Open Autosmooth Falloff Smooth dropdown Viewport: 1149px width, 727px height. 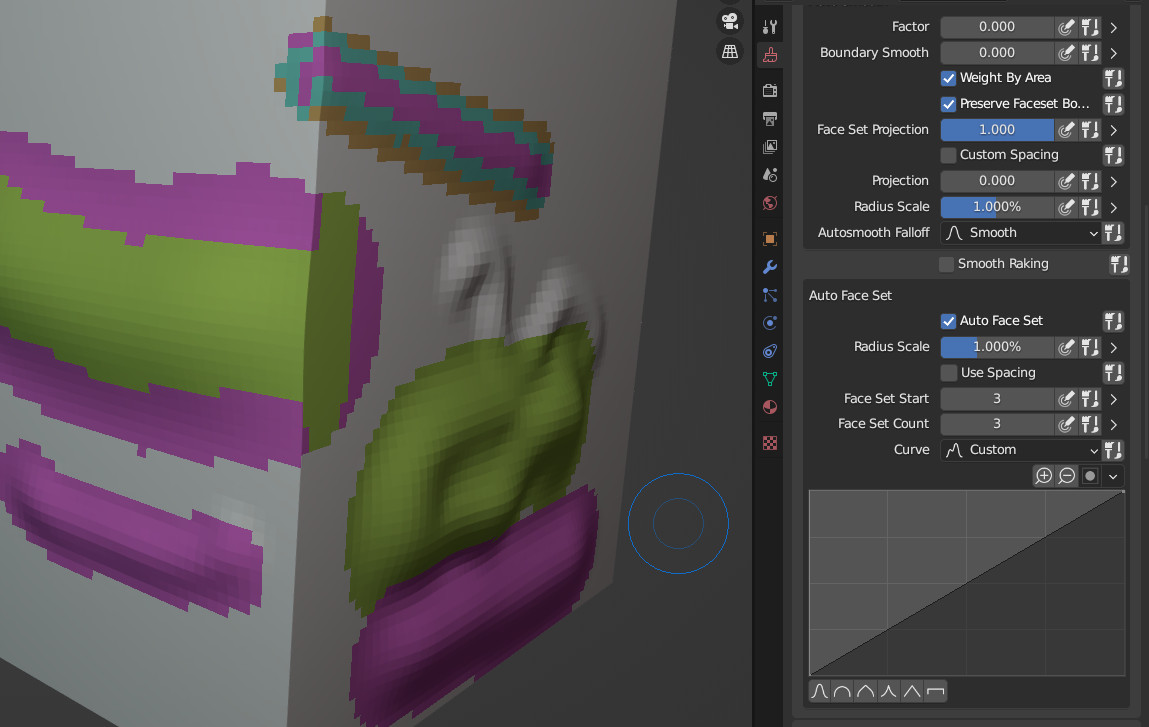1021,233
